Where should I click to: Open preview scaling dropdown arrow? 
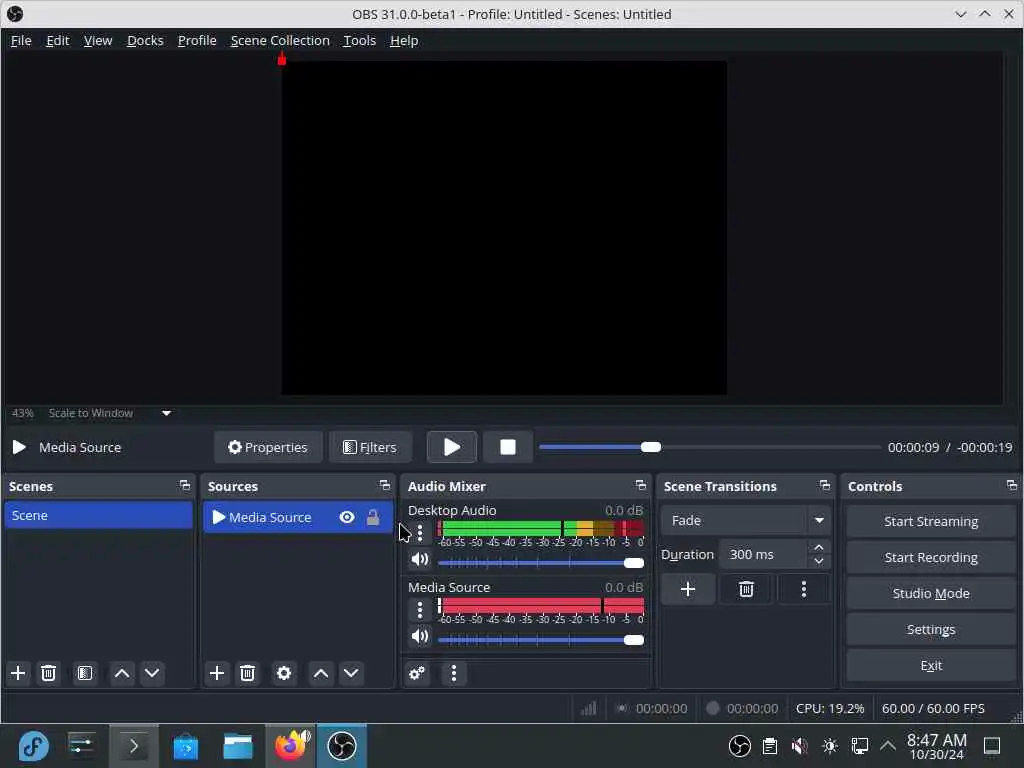tap(167, 413)
